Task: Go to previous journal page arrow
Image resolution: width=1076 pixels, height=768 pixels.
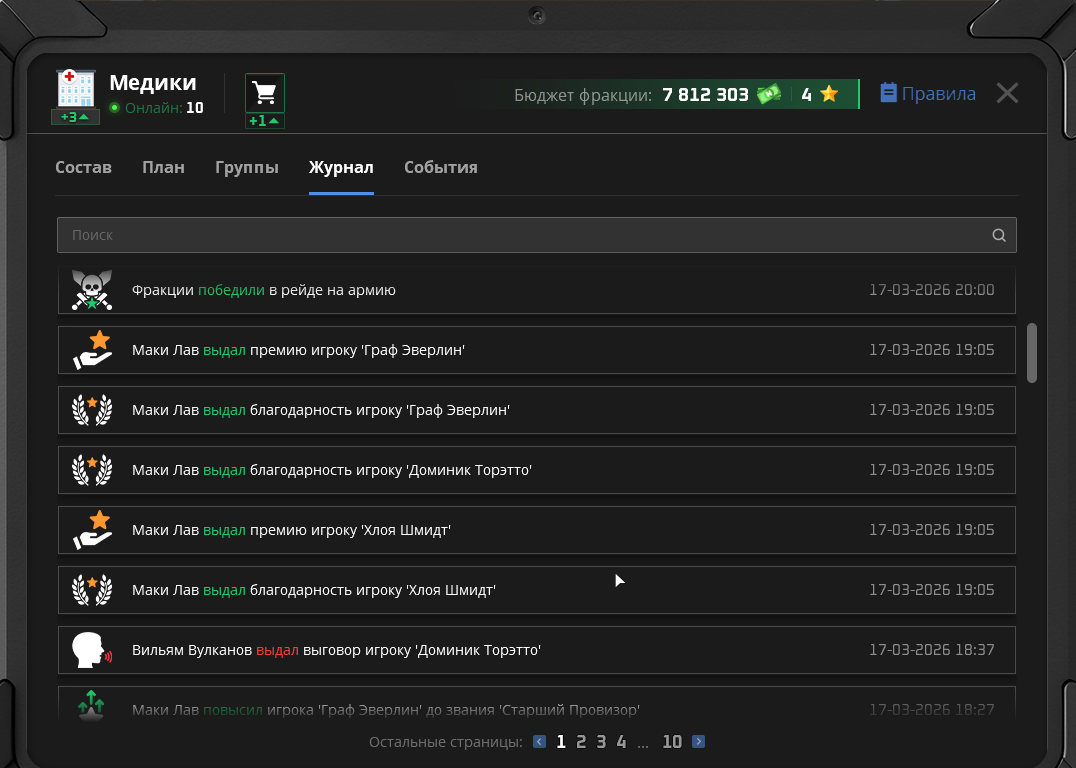Action: pos(540,742)
